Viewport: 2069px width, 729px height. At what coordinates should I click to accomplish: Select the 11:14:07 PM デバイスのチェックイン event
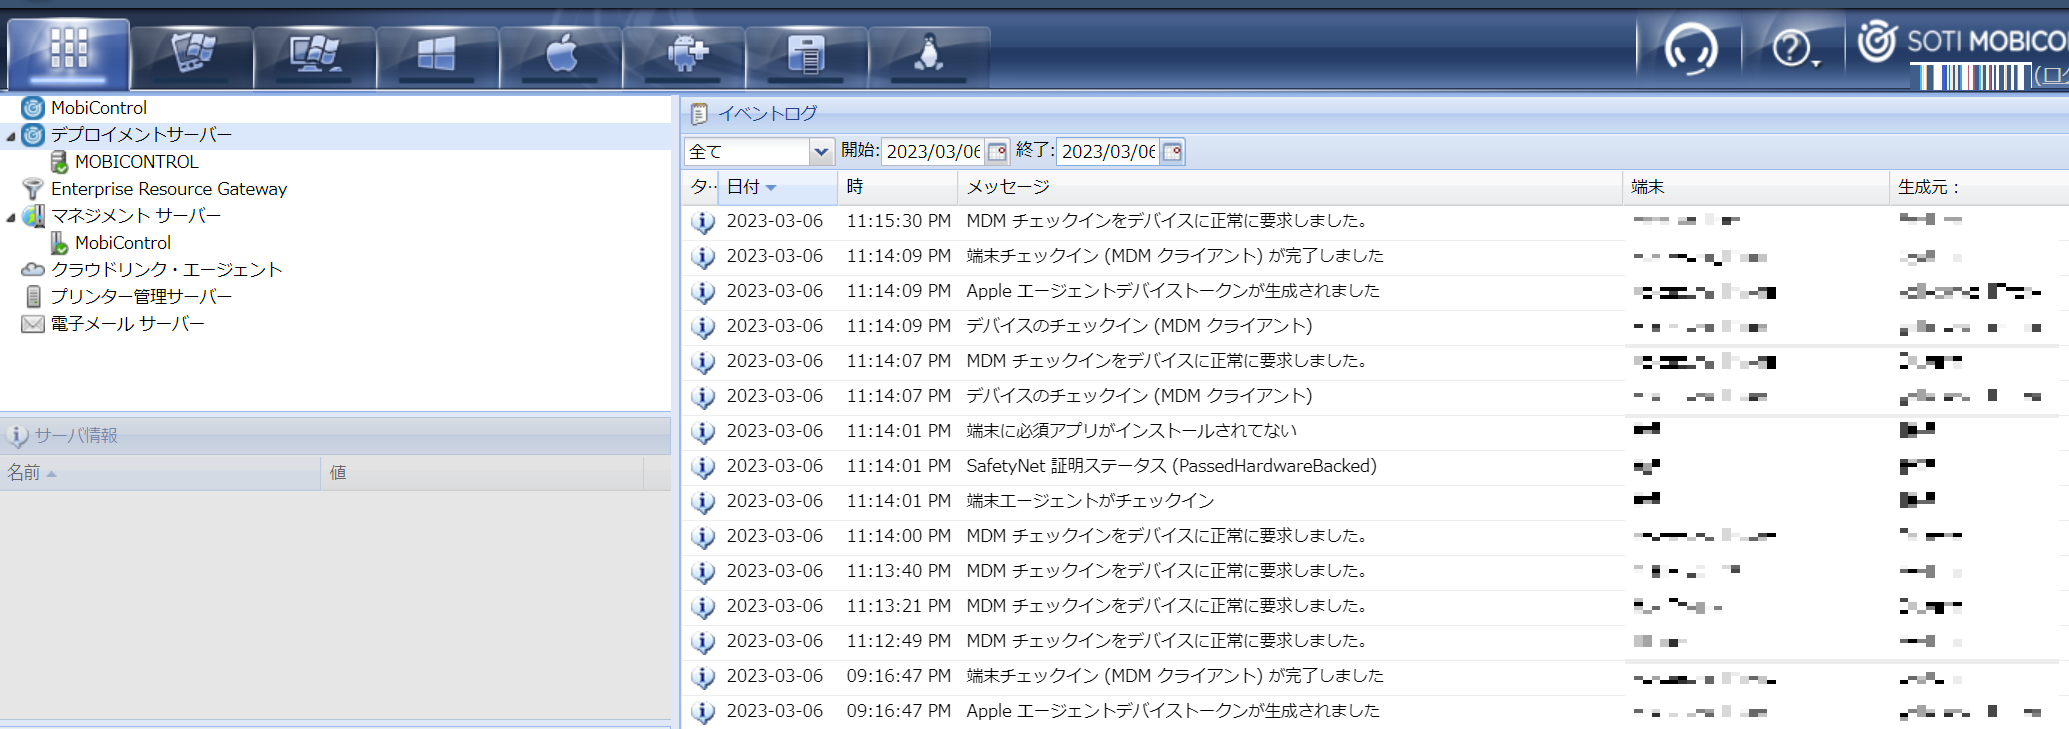(1375, 396)
